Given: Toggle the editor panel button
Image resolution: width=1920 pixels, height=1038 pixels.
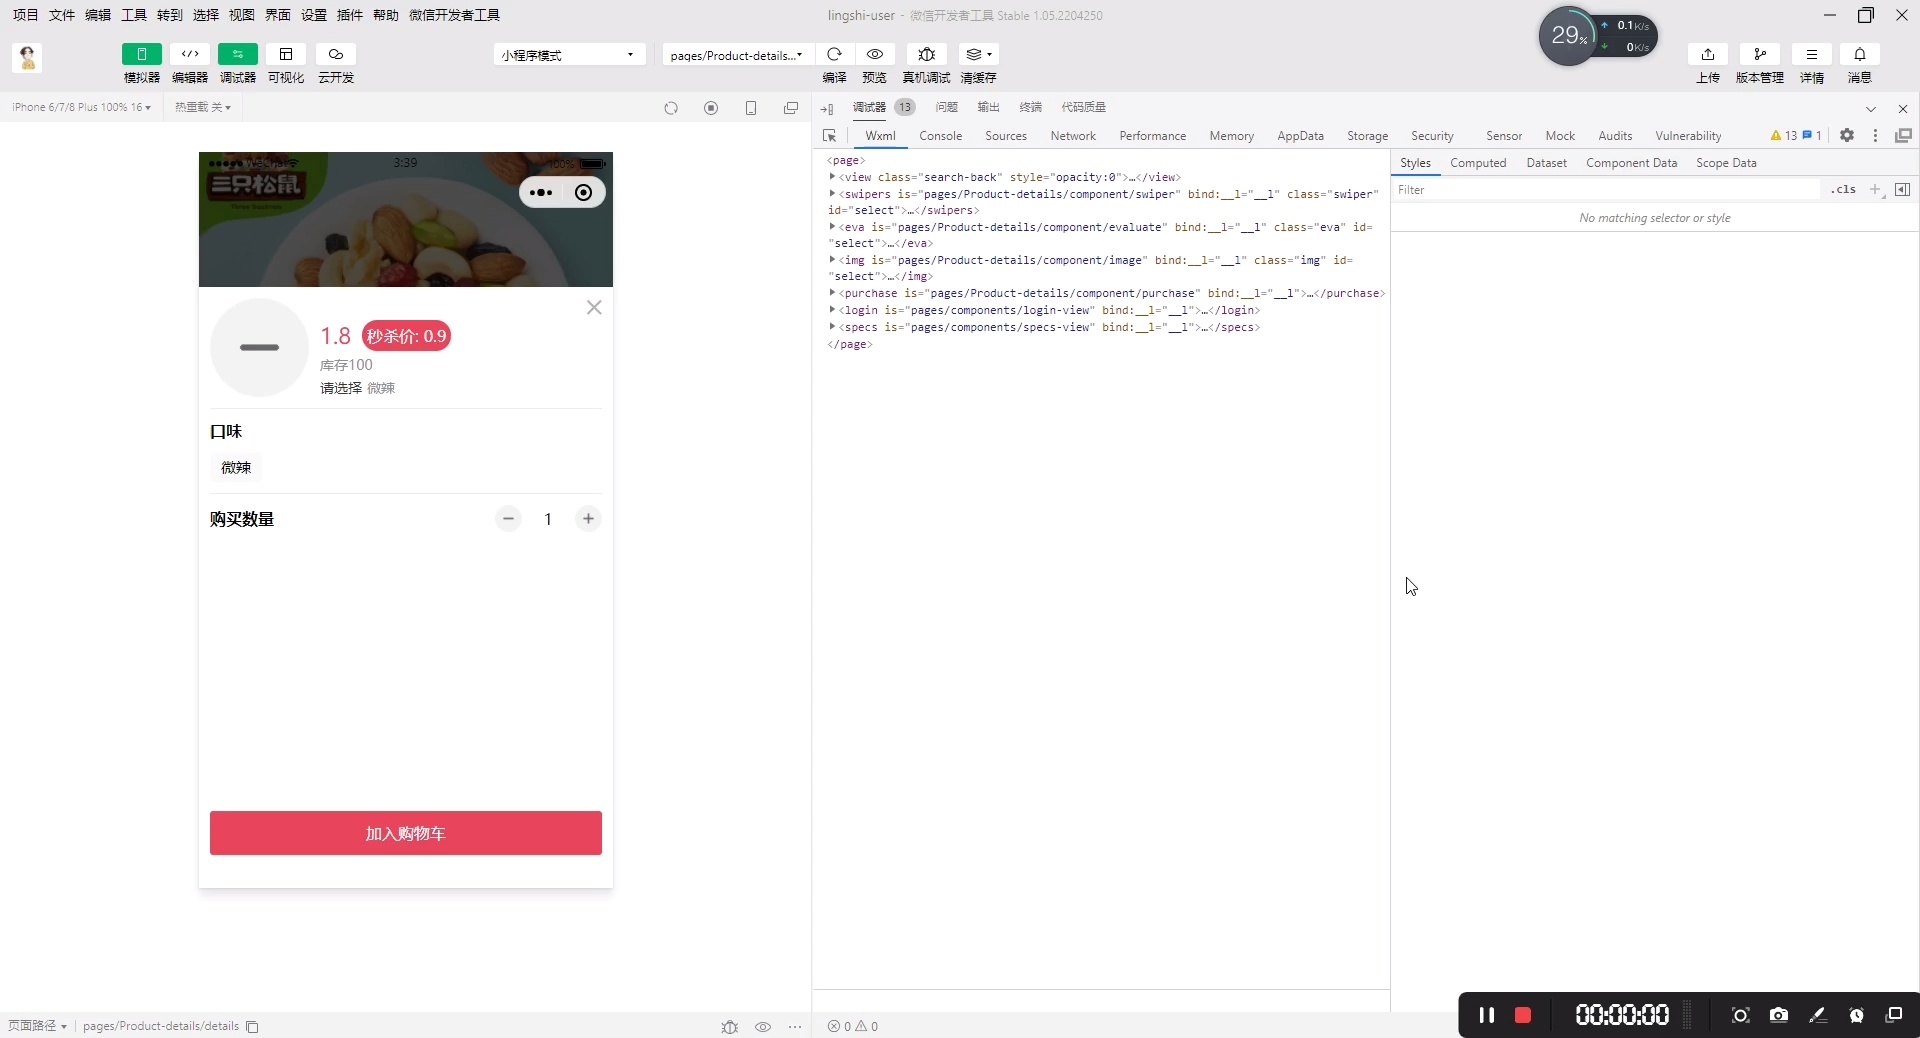Looking at the screenshot, I should 190,54.
